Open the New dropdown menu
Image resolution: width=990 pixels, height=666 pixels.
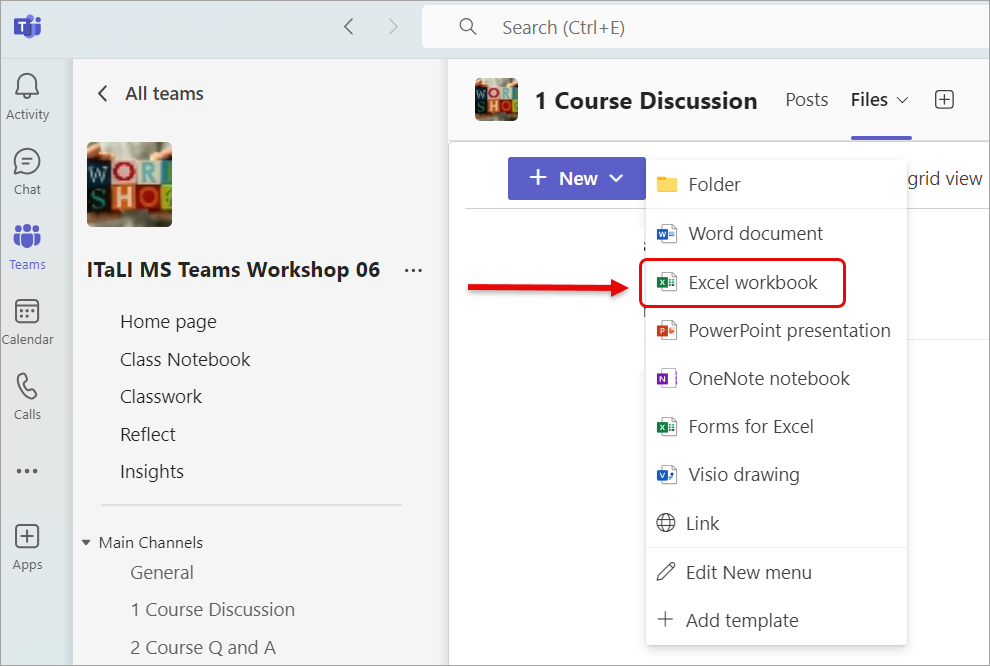577,177
